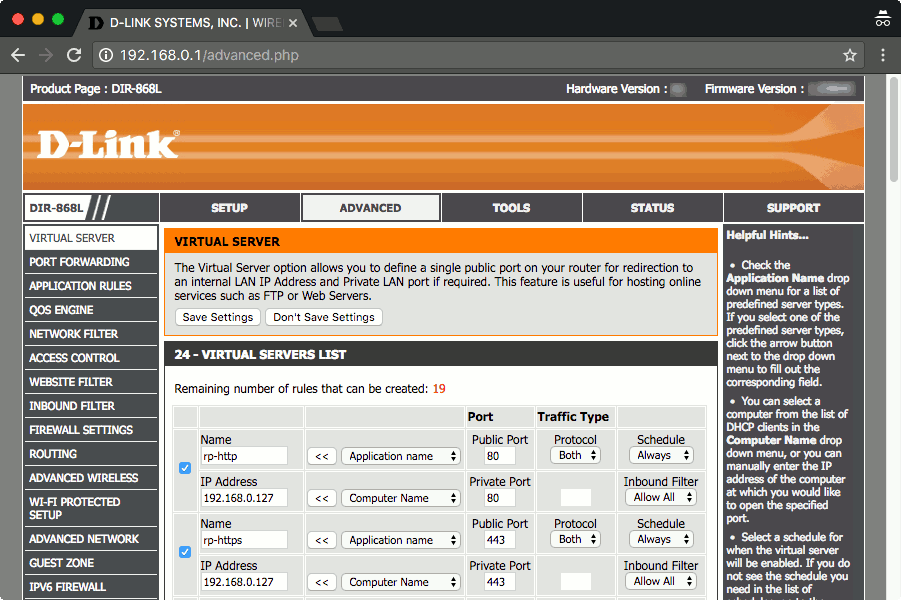Image resolution: width=901 pixels, height=600 pixels.
Task: Open Schedule dropdown for rp-https rule
Action: (661, 539)
